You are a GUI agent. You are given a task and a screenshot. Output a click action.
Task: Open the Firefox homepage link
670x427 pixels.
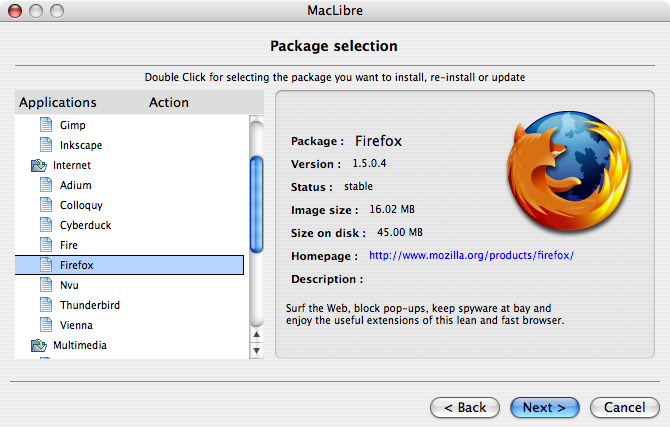[x=471, y=256]
